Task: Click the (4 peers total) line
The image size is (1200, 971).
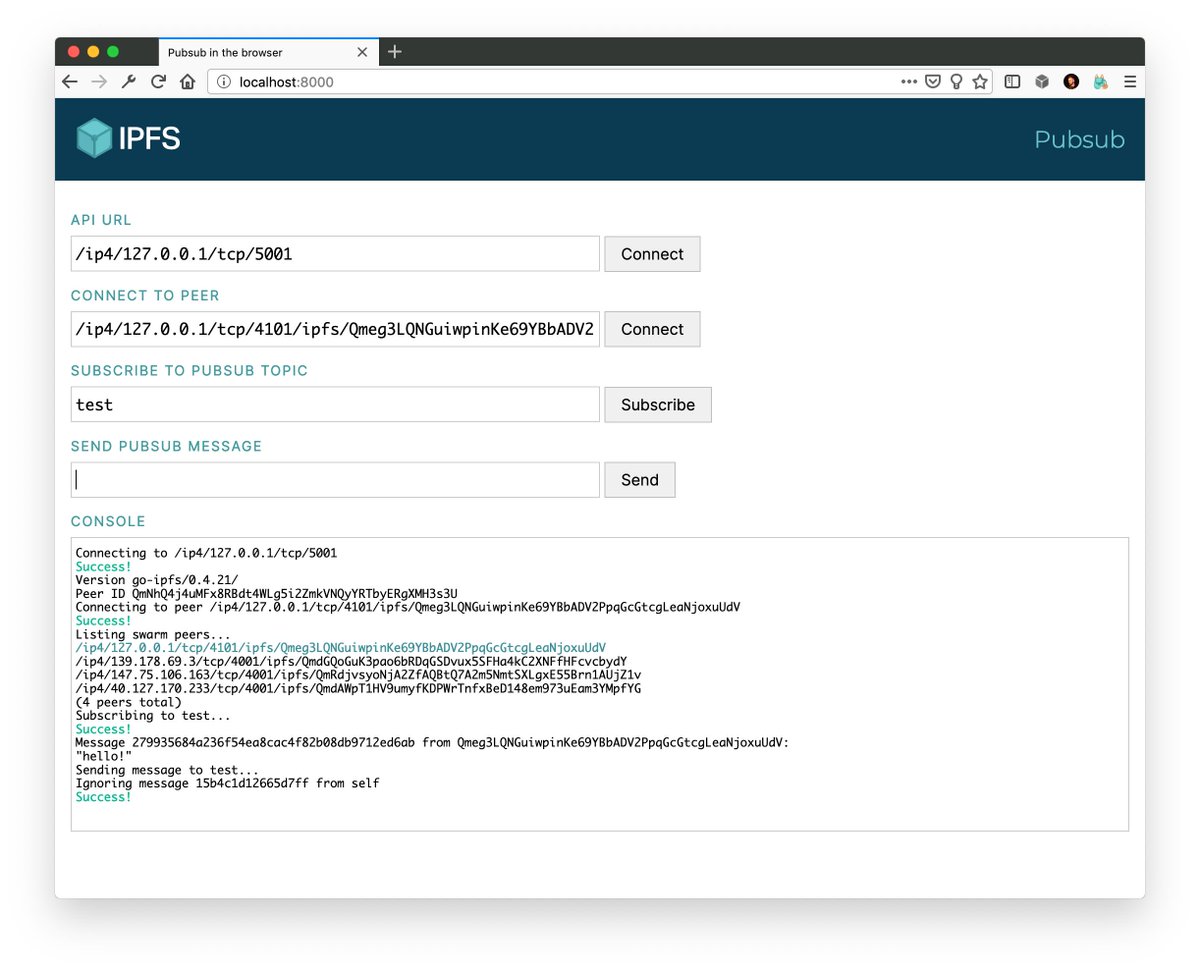Action: 128,703
